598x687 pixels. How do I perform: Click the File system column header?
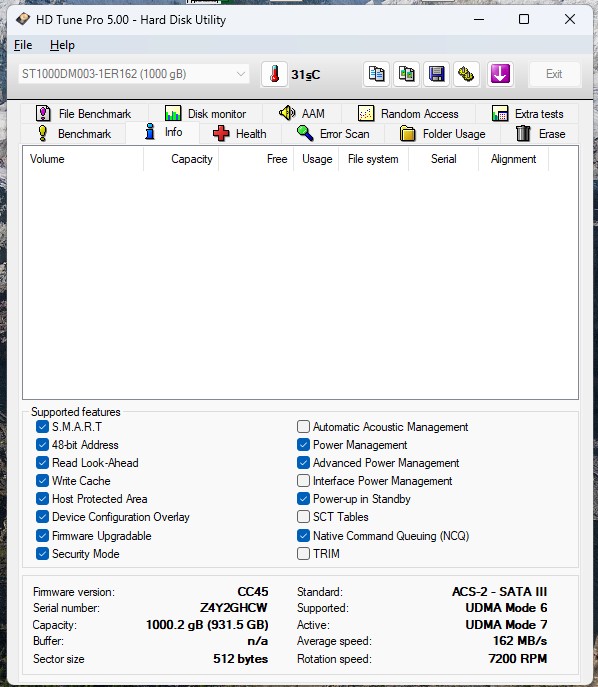pyautogui.click(x=373, y=159)
